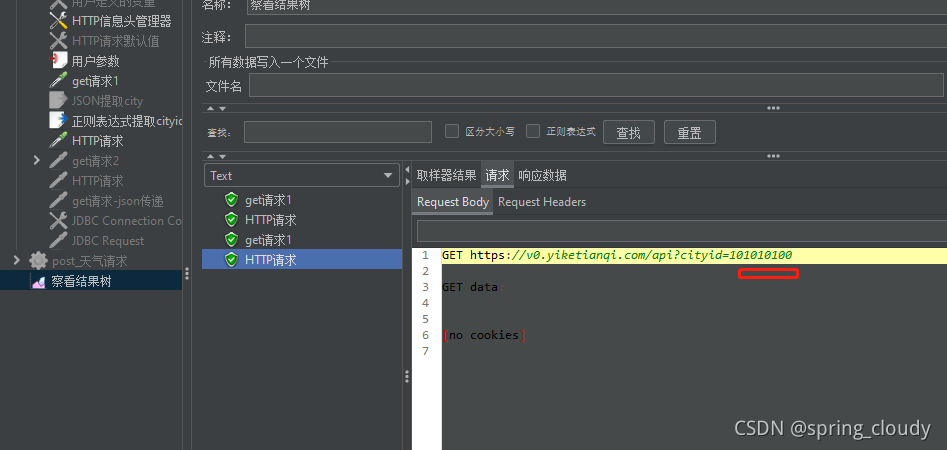Image resolution: width=947 pixels, height=450 pixels.
Task: Click the JDBC Connection Configuration wrench icon
Action: tap(58, 220)
